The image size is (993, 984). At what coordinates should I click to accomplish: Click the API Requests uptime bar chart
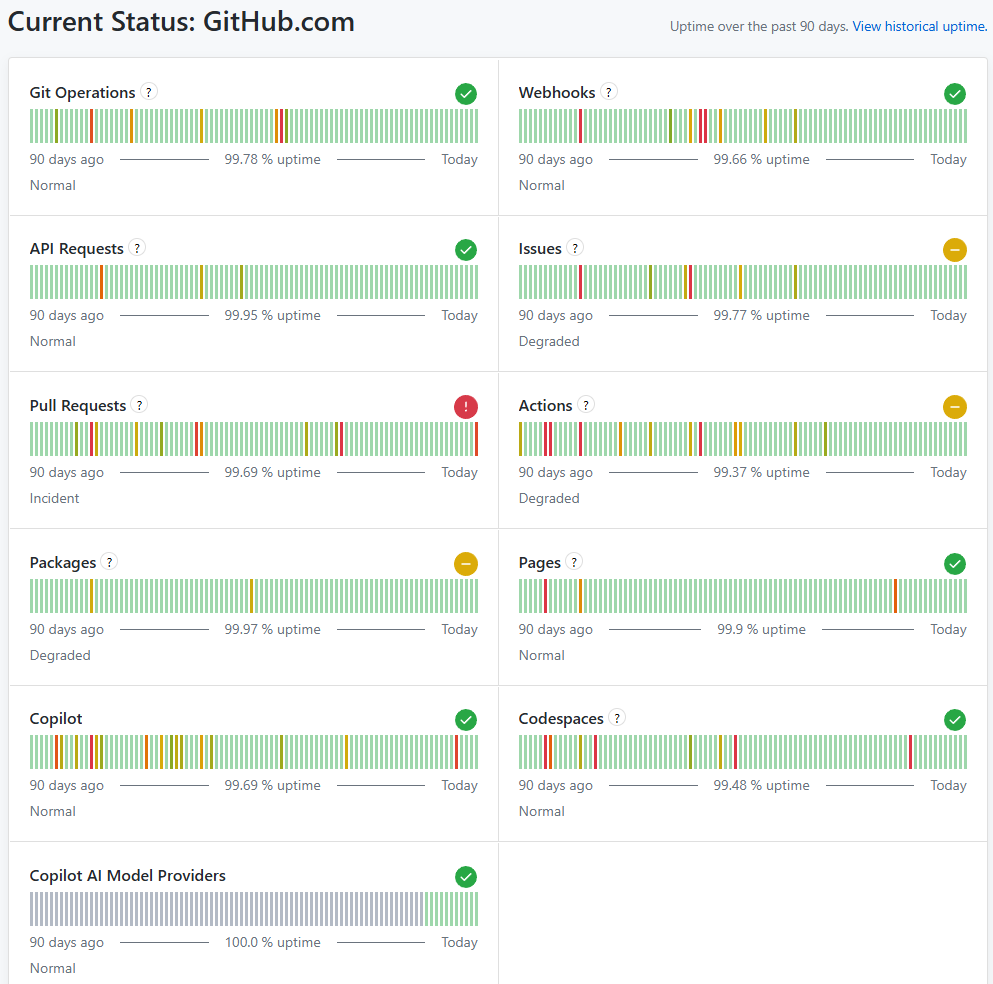coord(254,282)
